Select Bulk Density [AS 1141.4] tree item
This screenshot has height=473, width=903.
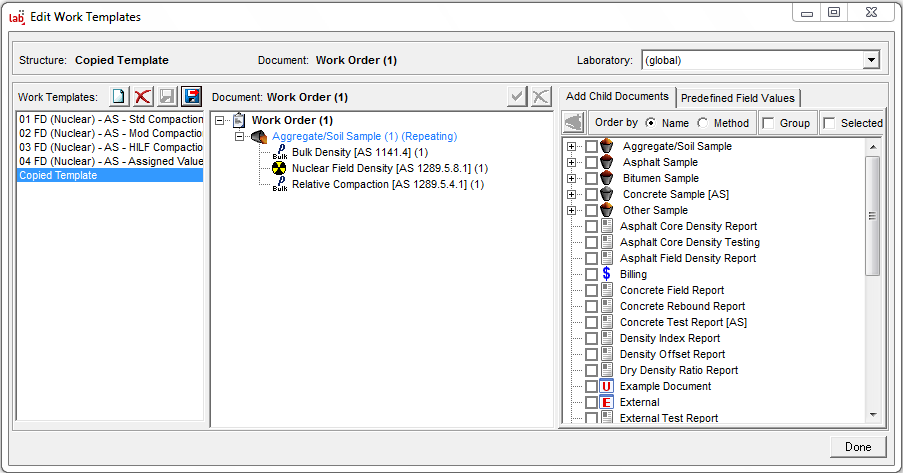pyautogui.click(x=352, y=152)
